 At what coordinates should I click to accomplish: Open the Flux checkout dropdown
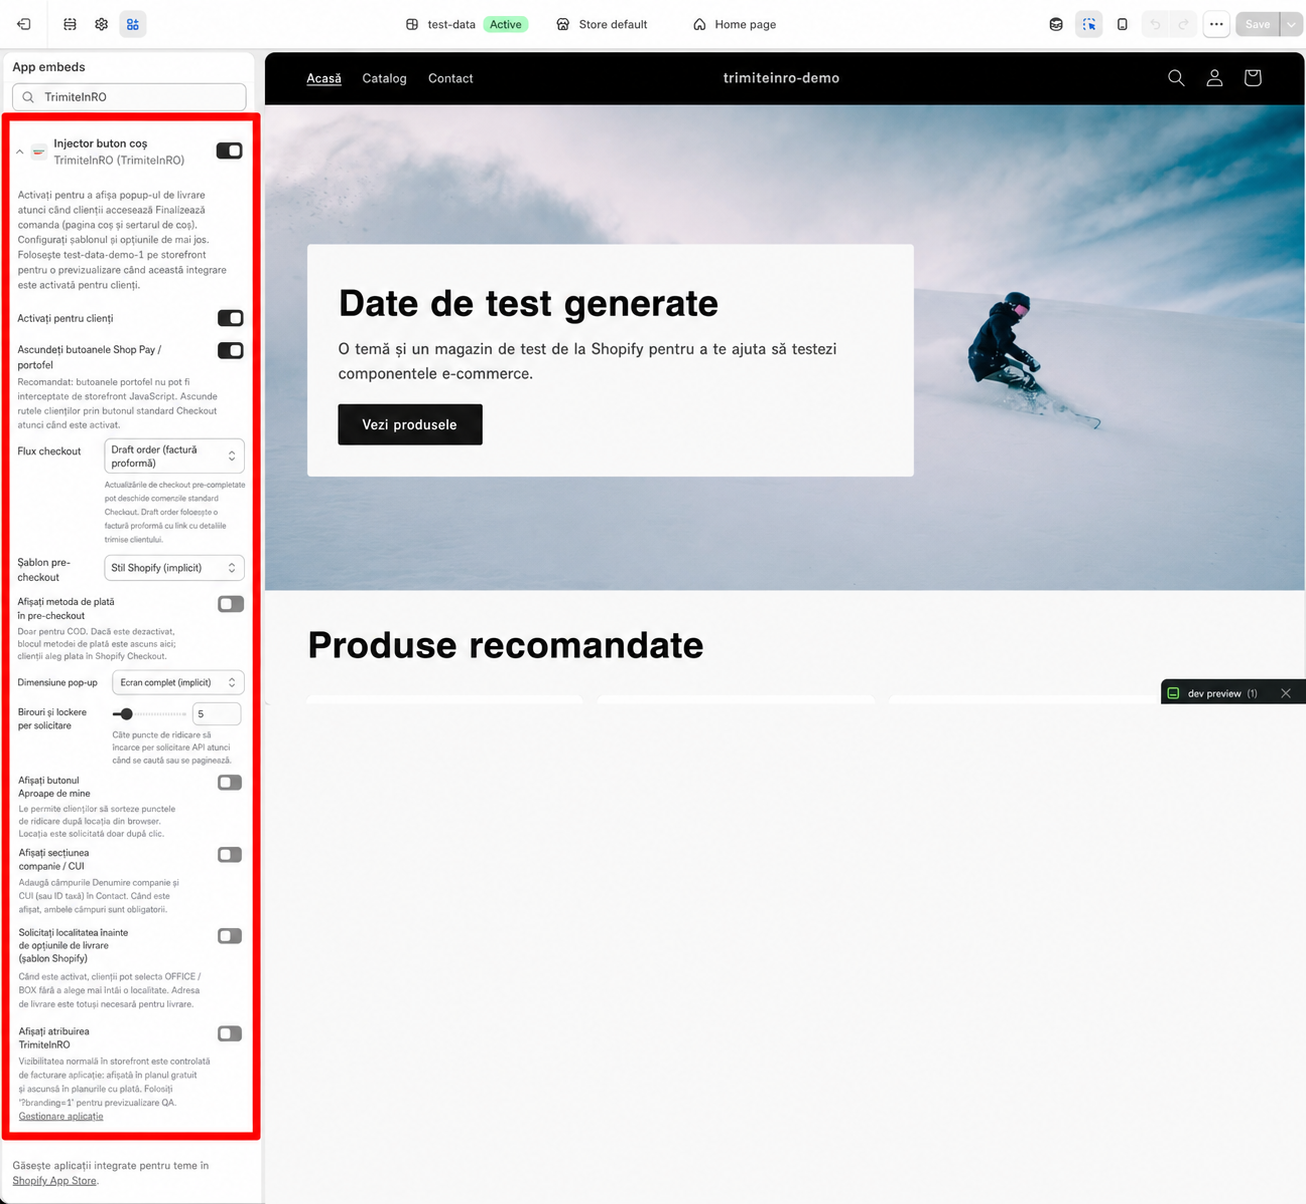pos(174,456)
